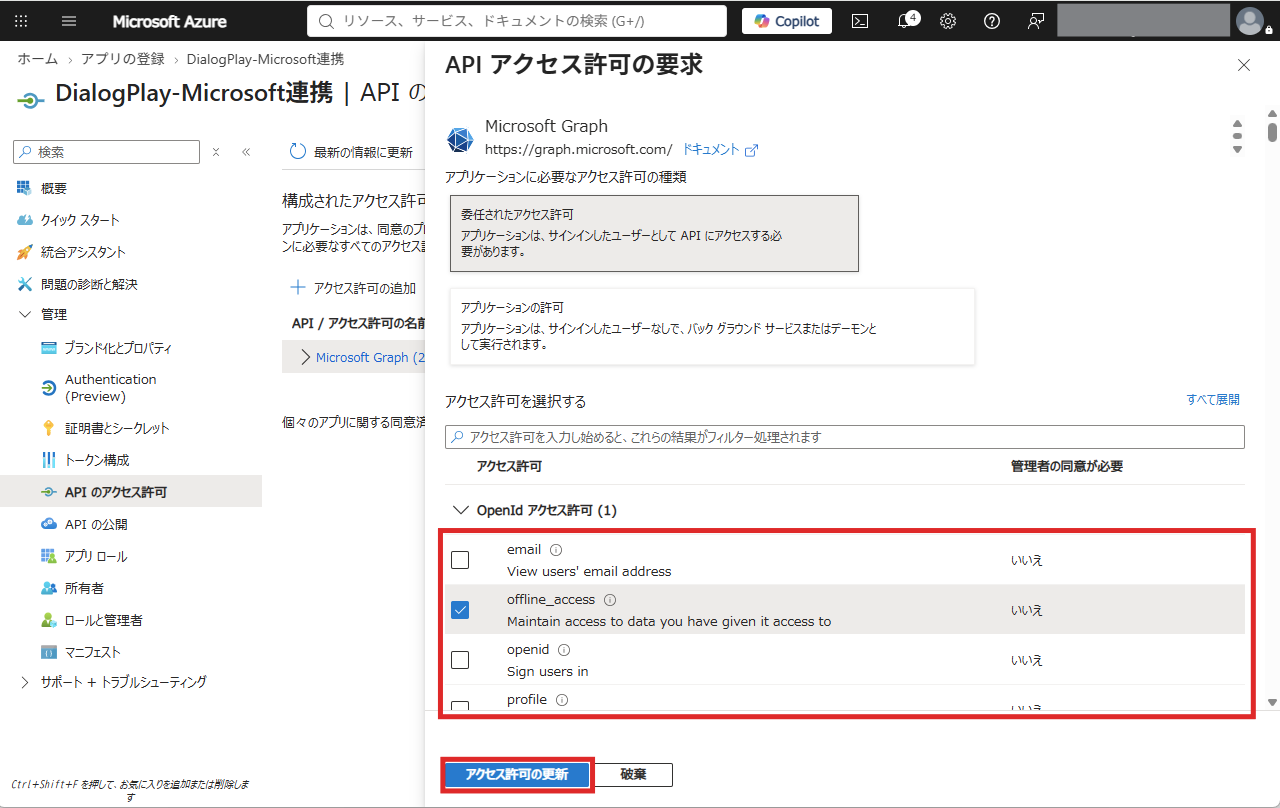
Task: Select 委任されたアクセス許可 permission type
Action: pyautogui.click(x=654, y=233)
